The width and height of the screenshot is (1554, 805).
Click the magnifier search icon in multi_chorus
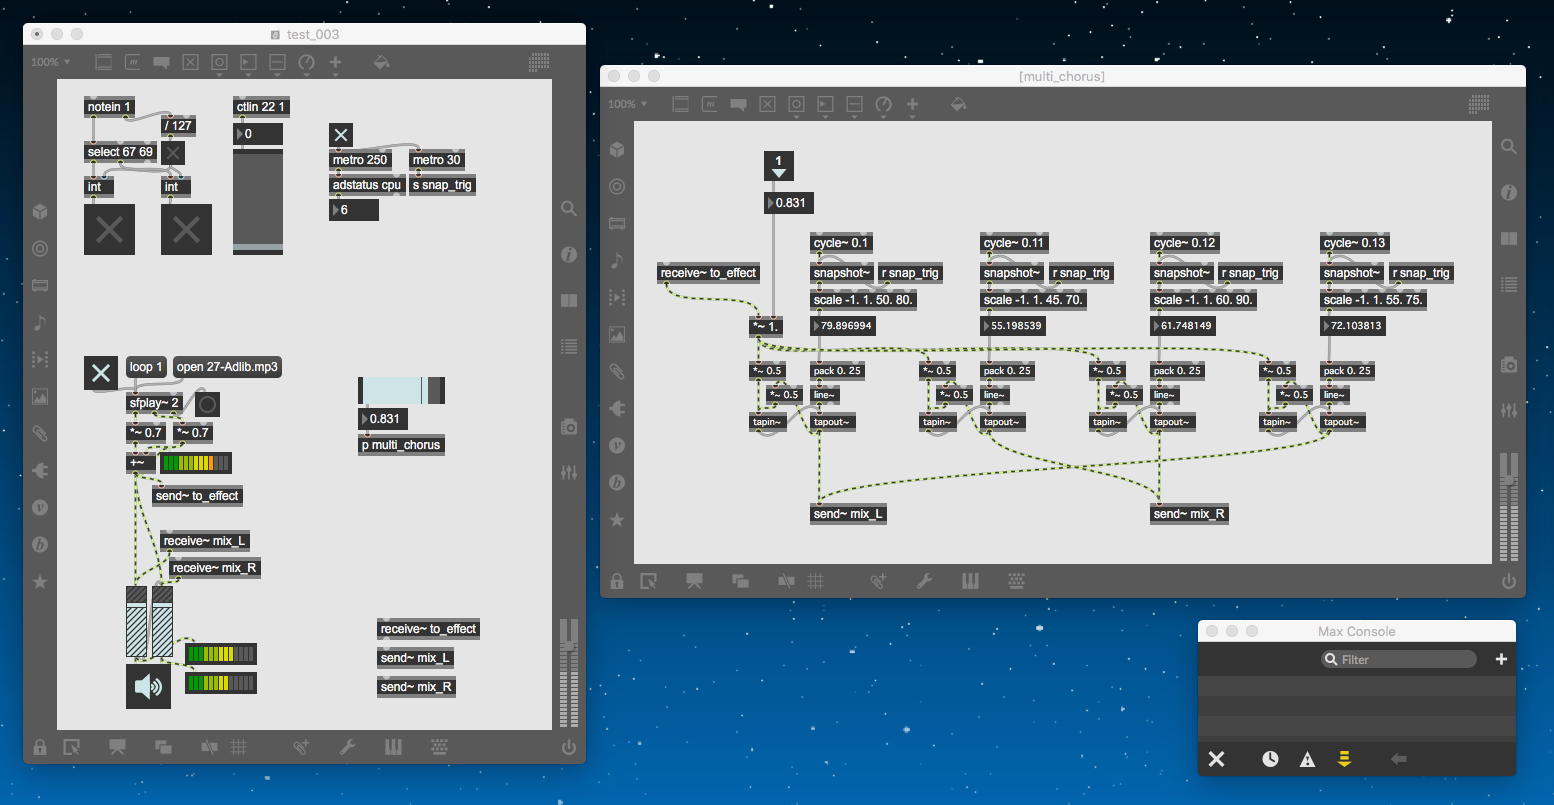pyautogui.click(x=1509, y=147)
